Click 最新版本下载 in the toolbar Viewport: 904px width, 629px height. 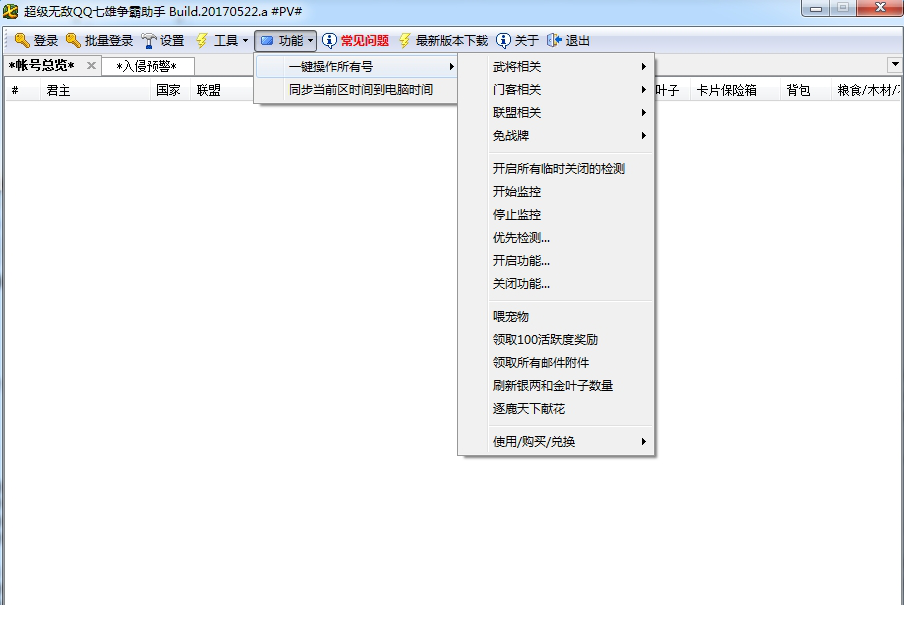443,40
